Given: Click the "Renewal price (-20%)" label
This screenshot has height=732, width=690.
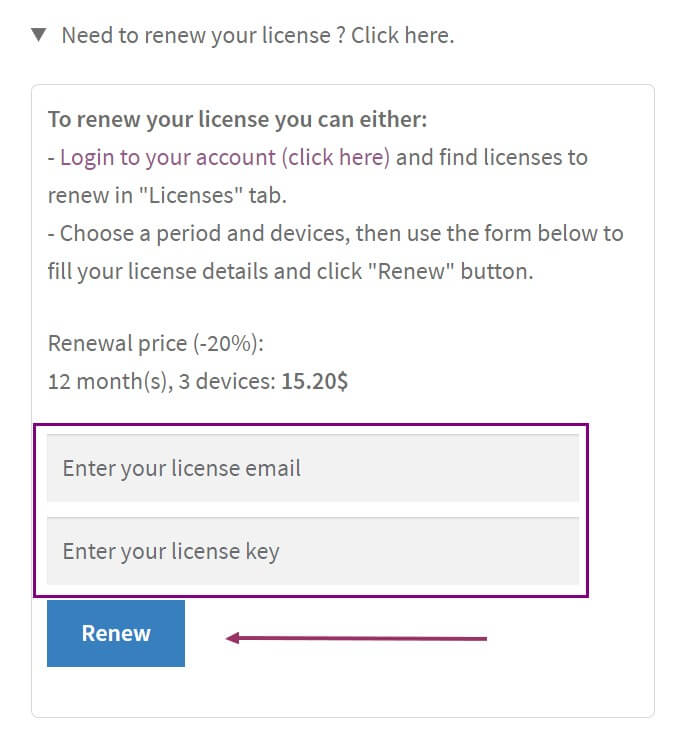Looking at the screenshot, I should click(155, 344).
